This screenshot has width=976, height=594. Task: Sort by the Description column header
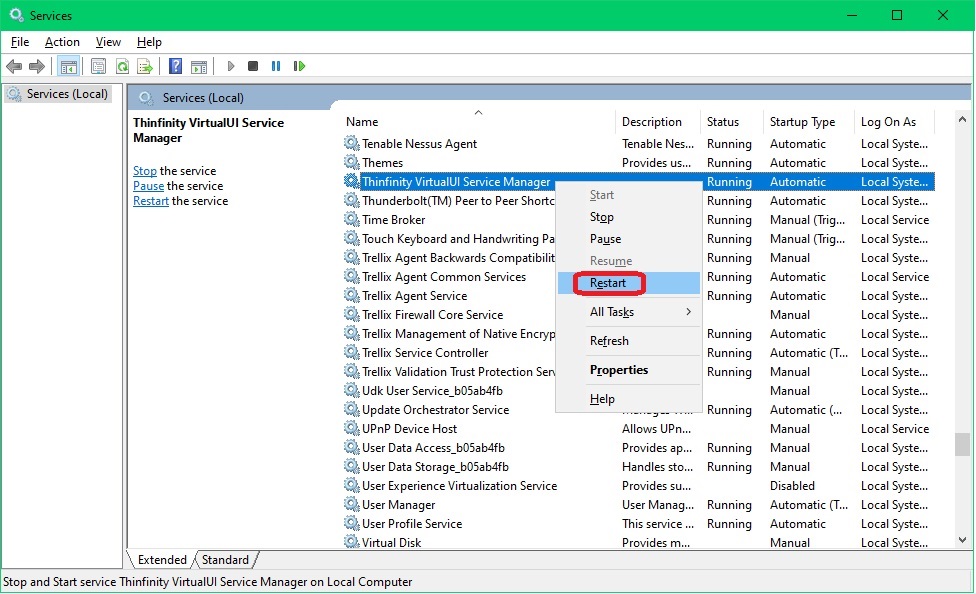pos(659,121)
